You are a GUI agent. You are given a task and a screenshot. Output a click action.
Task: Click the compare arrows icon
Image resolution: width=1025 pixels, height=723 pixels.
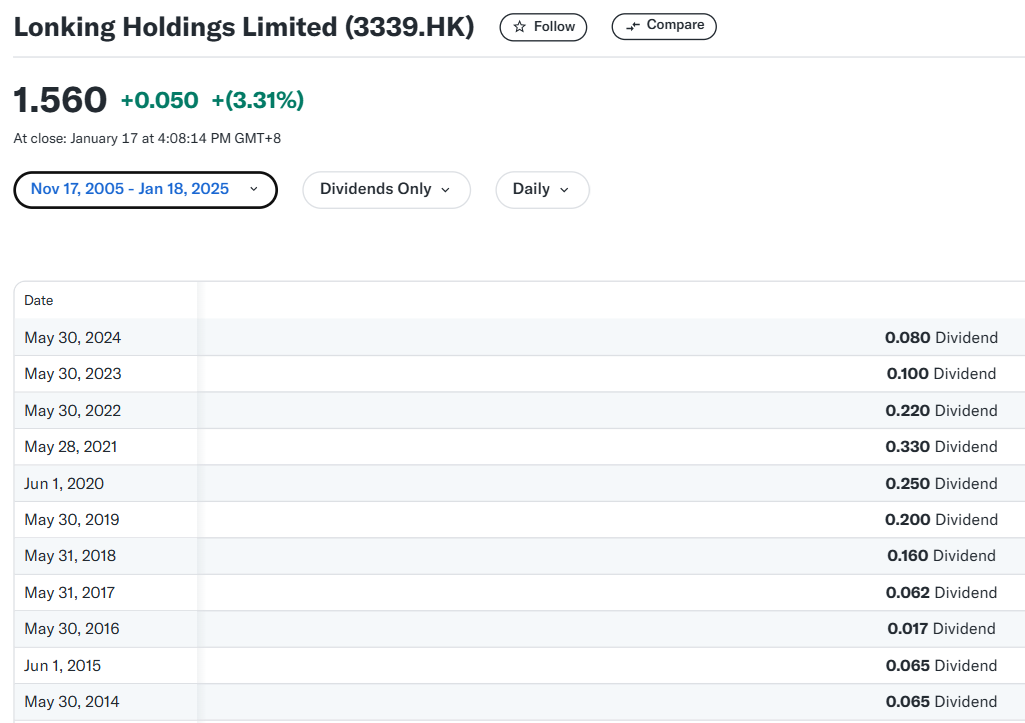pyautogui.click(x=633, y=26)
